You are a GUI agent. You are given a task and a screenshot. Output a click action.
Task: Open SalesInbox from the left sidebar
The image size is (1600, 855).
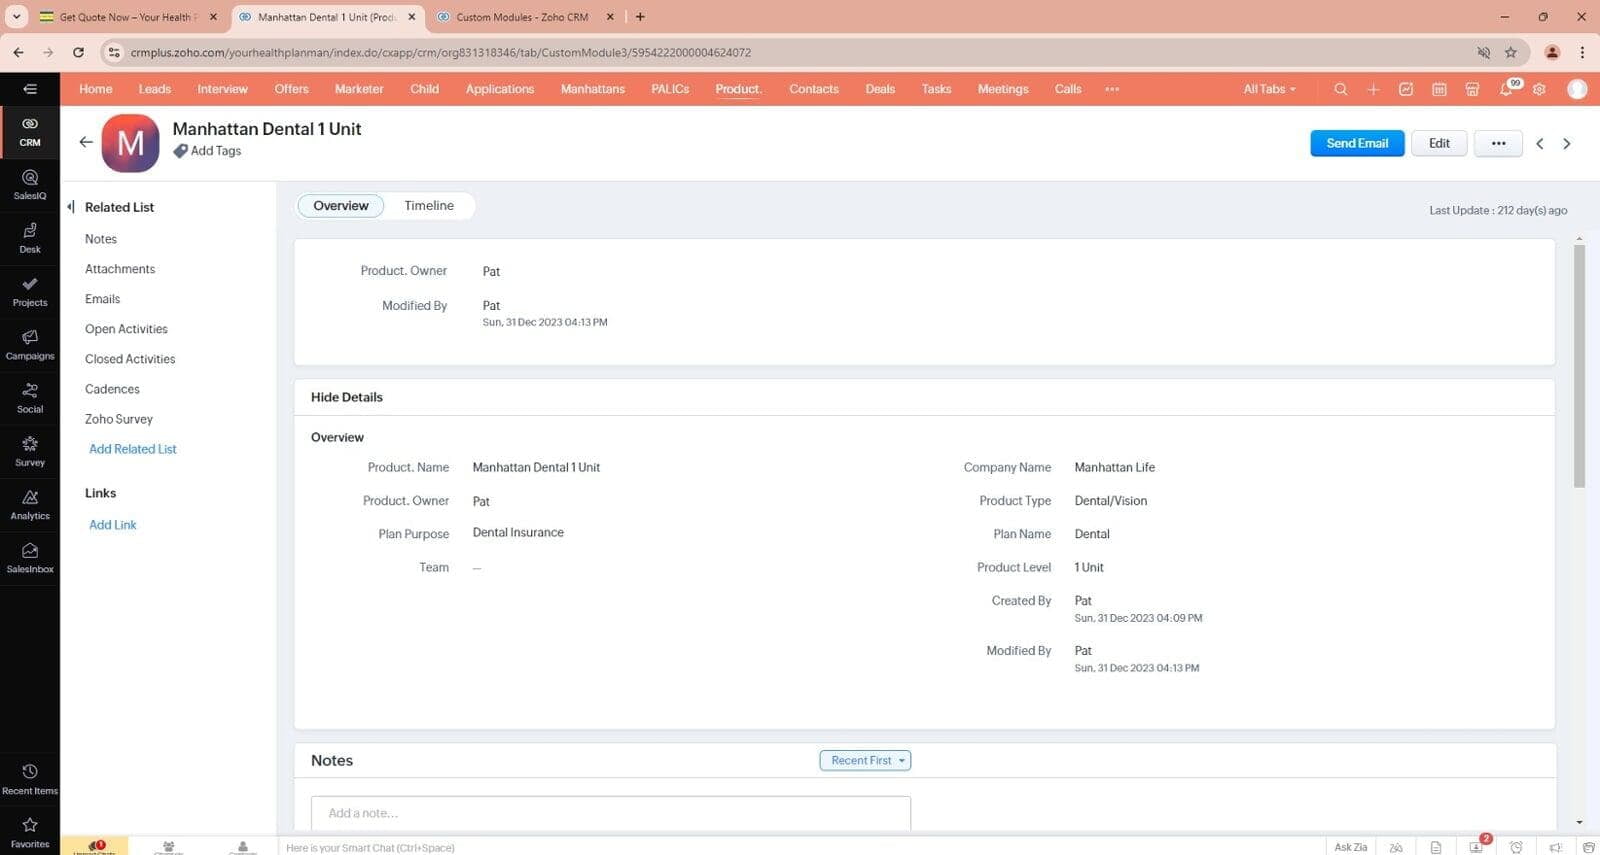[30, 558]
